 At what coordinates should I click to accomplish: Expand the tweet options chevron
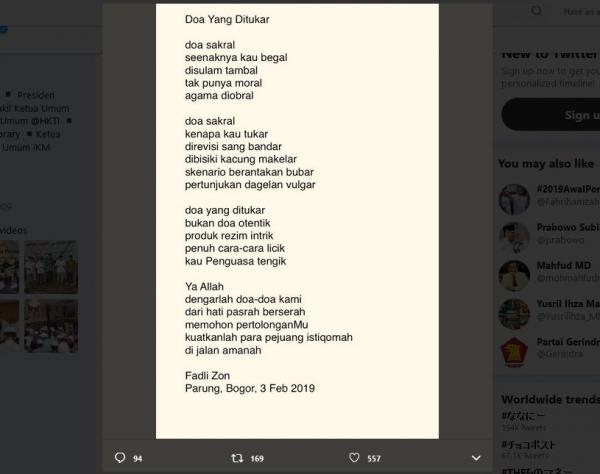tap(476, 458)
